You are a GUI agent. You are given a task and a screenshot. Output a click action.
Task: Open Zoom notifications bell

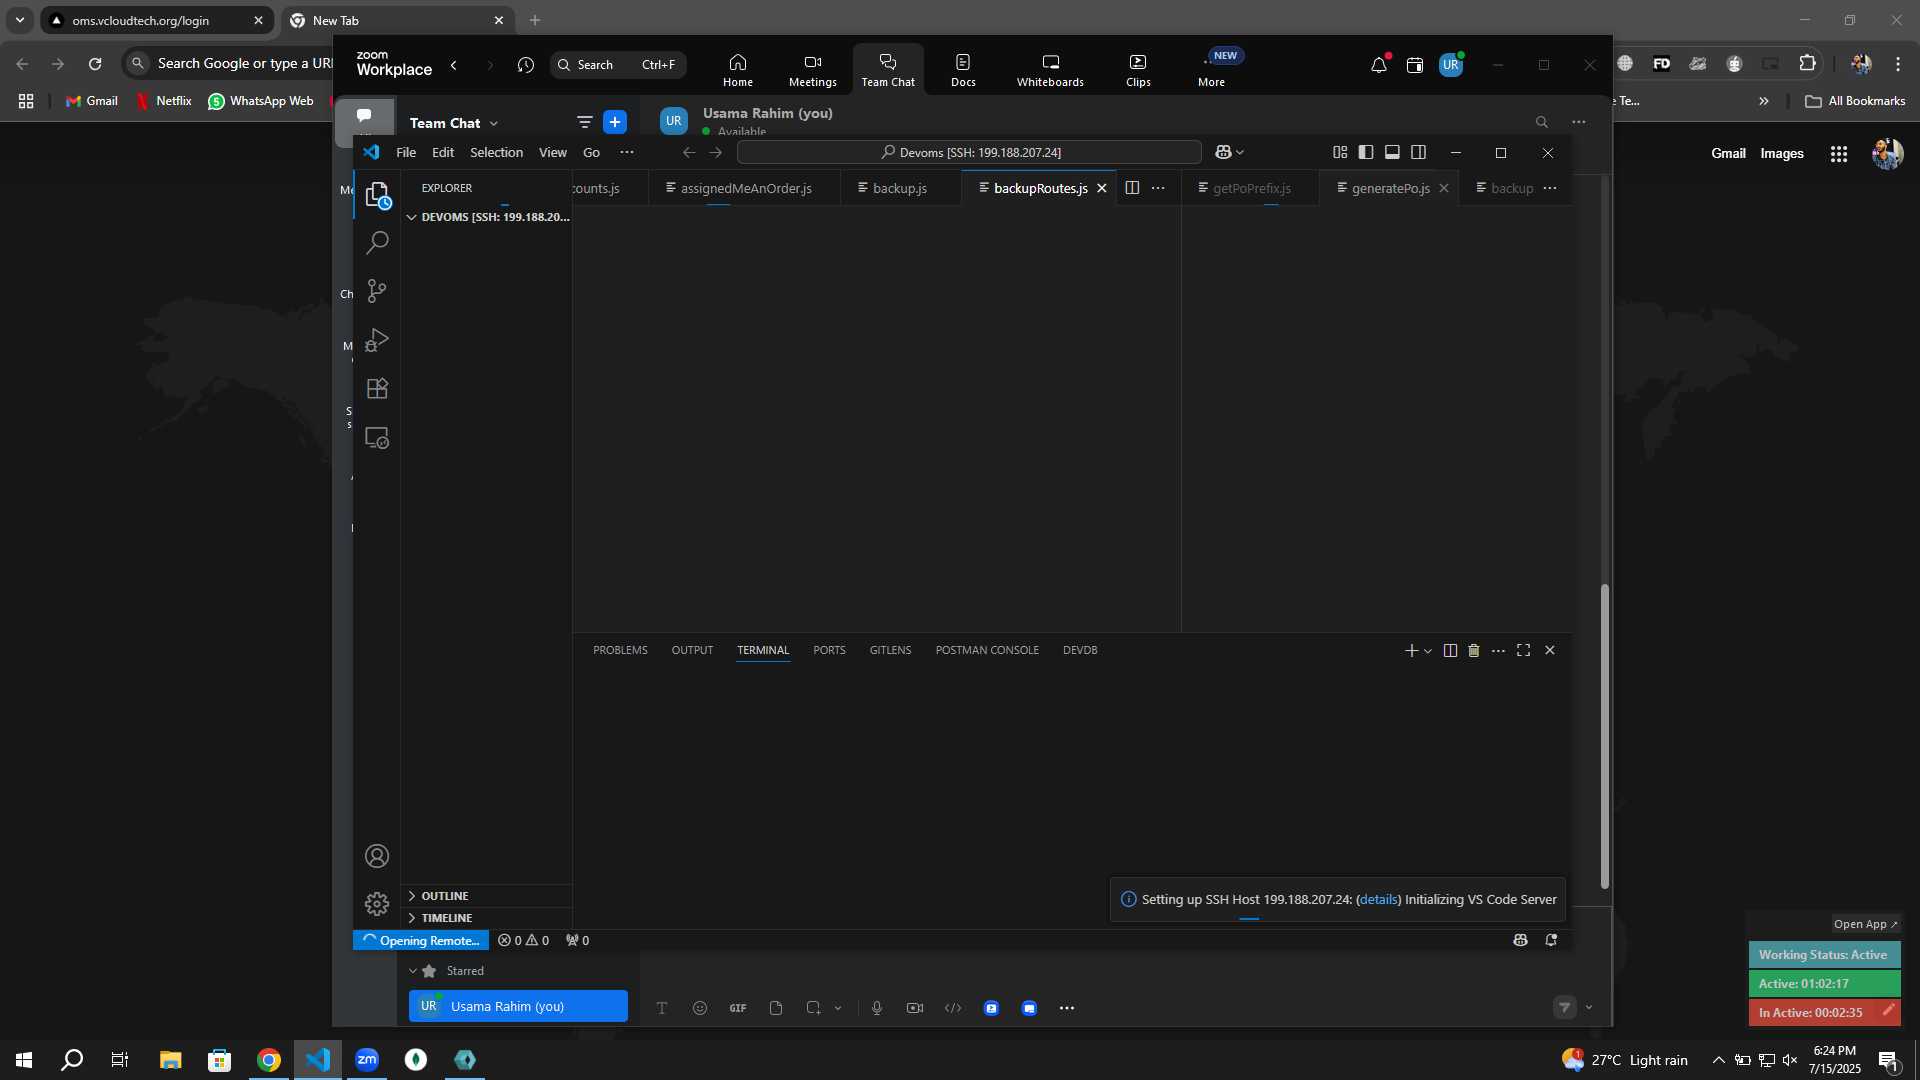pyautogui.click(x=1379, y=65)
